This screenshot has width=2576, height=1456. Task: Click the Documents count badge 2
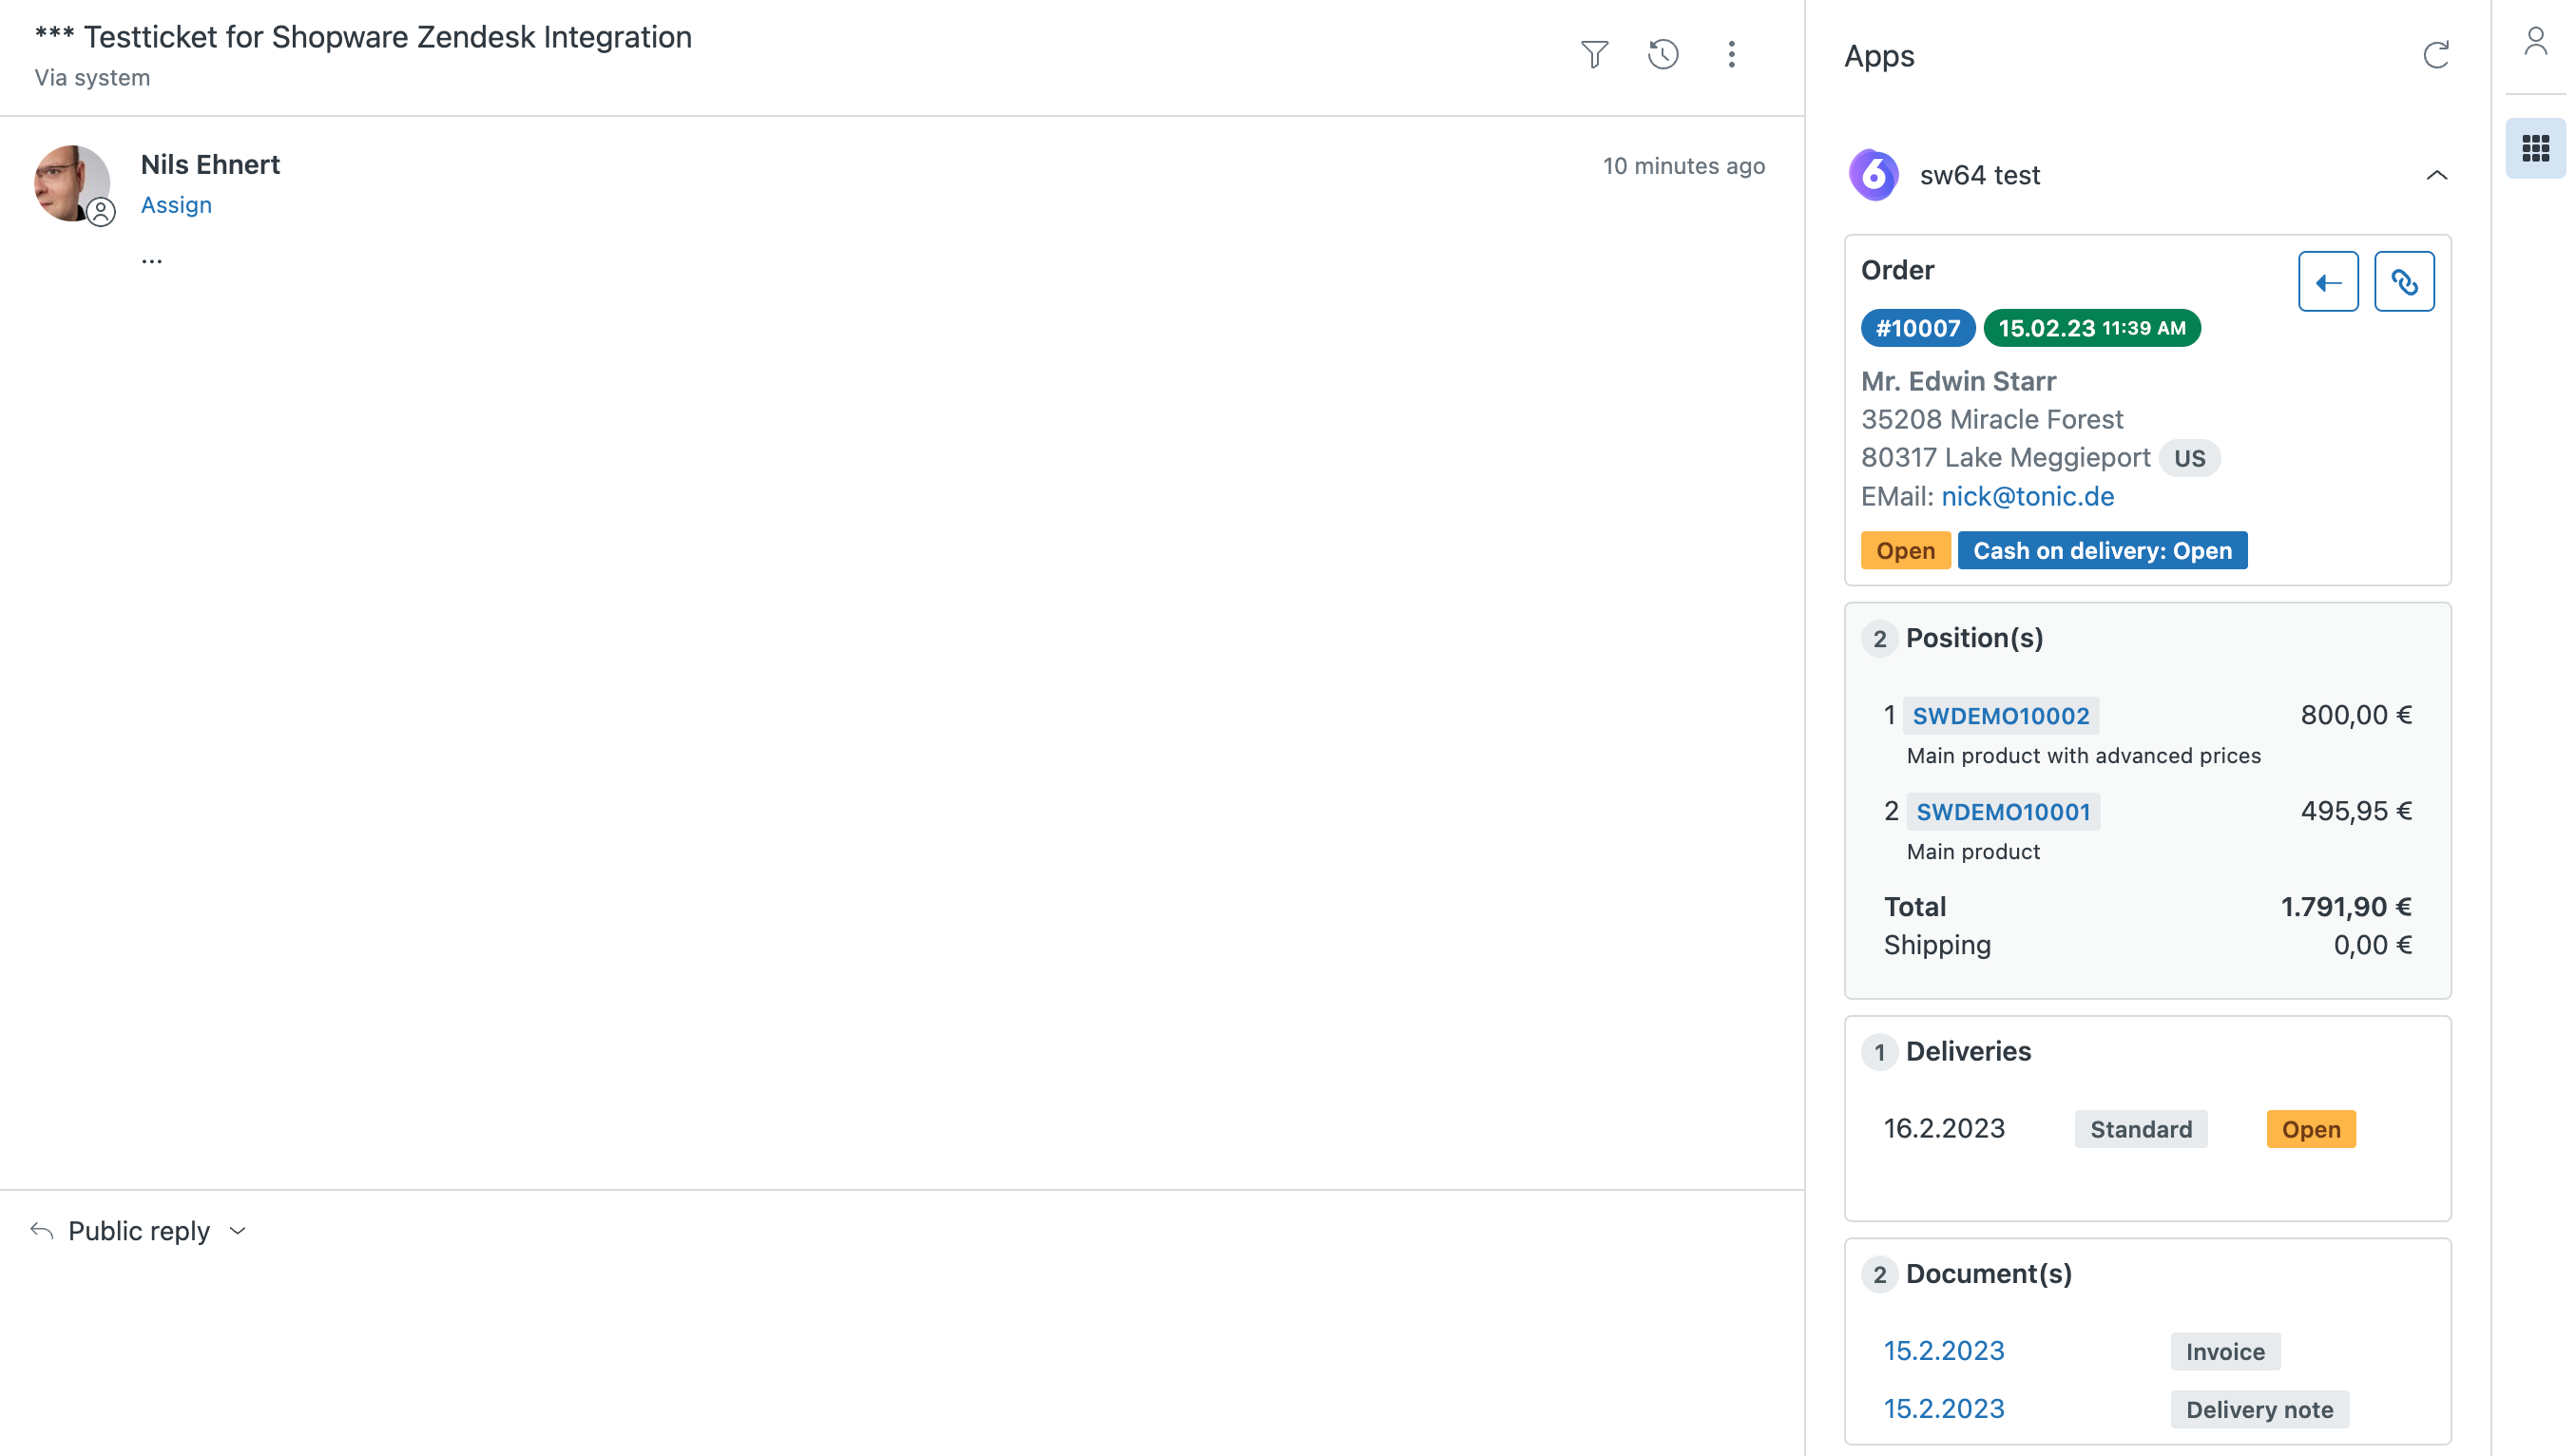pyautogui.click(x=1879, y=1275)
